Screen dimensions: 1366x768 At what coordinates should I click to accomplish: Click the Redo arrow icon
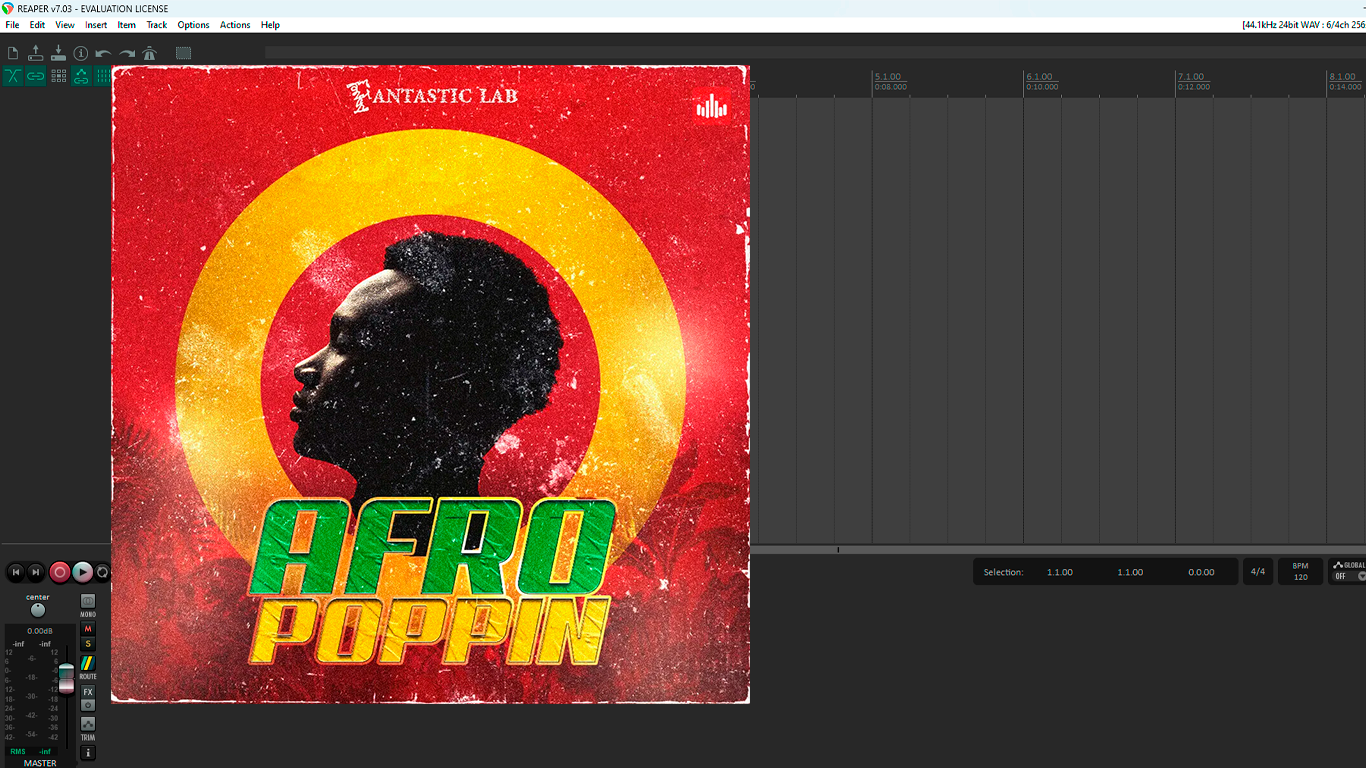point(127,53)
